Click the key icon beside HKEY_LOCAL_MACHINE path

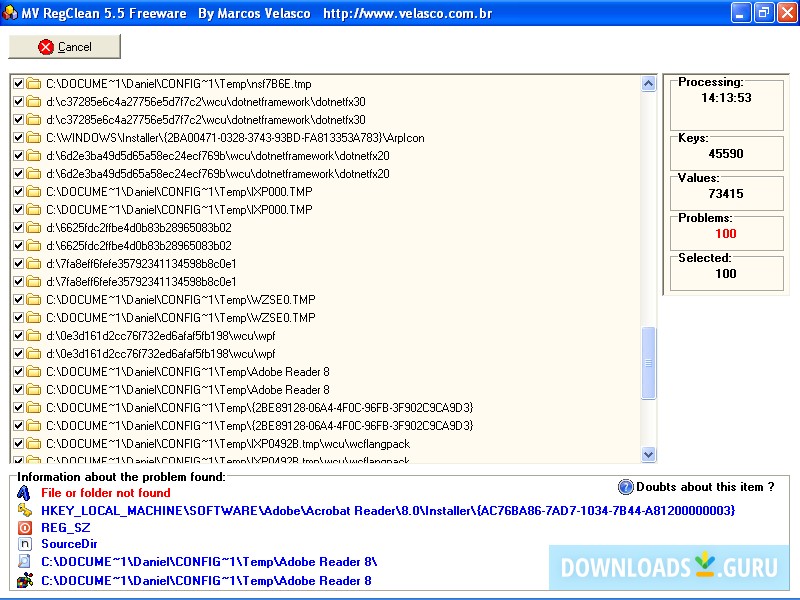pyautogui.click(x=25, y=510)
